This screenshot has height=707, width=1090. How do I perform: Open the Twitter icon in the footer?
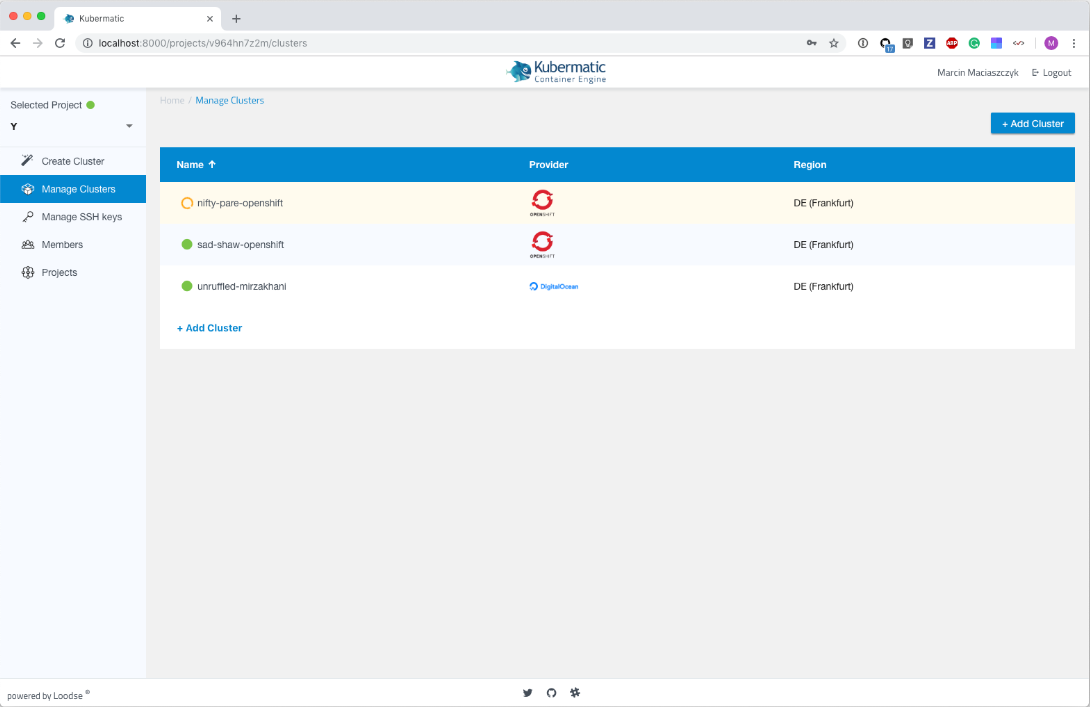pyautogui.click(x=527, y=692)
